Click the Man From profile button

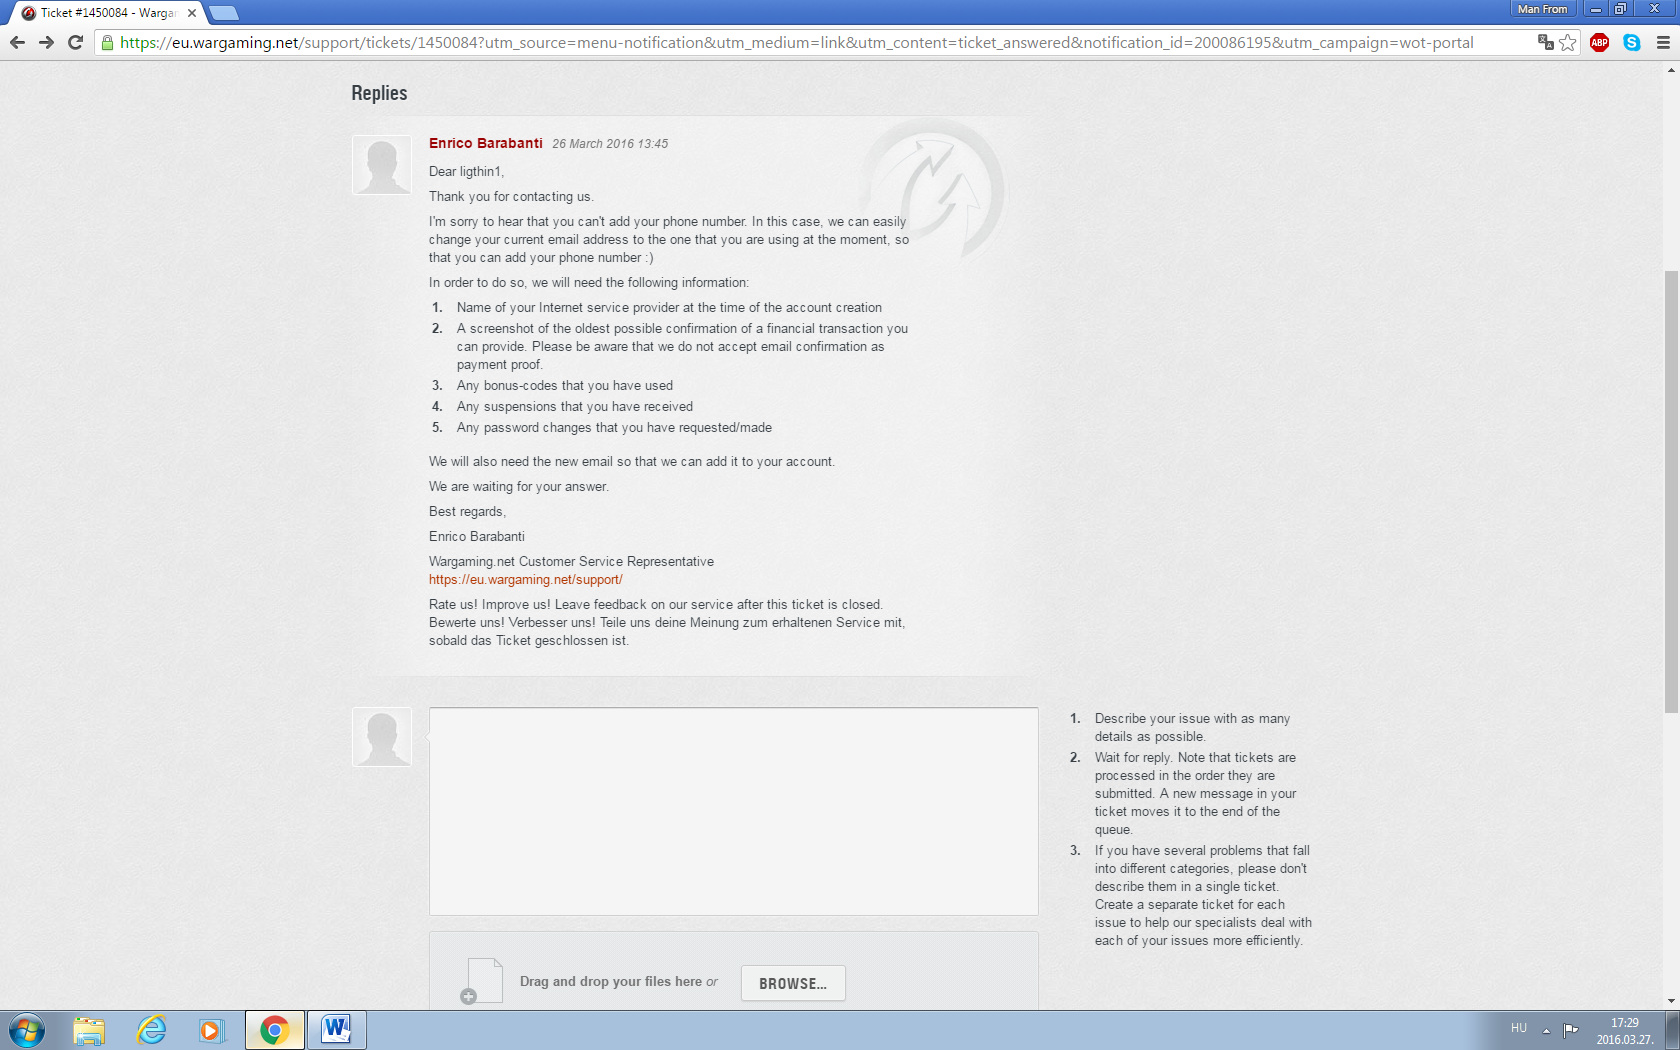[x=1542, y=9]
